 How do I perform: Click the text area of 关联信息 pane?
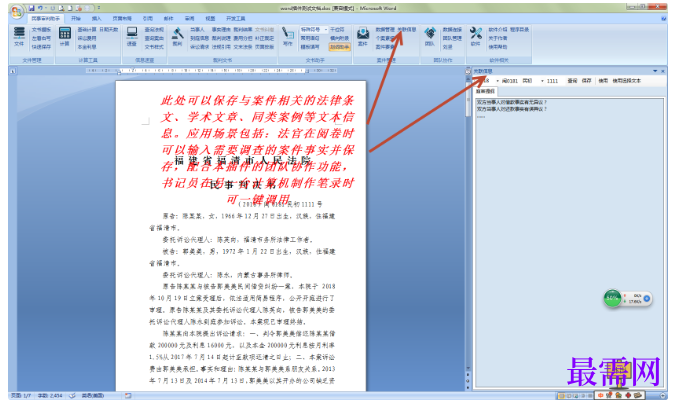569,242
